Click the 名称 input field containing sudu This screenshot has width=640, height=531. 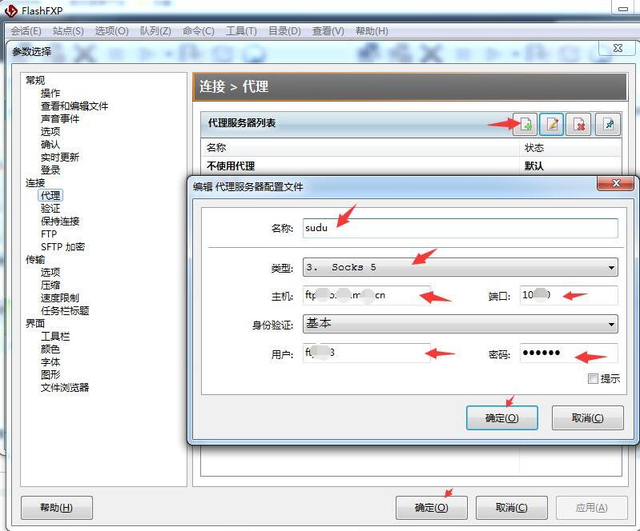coord(460,228)
